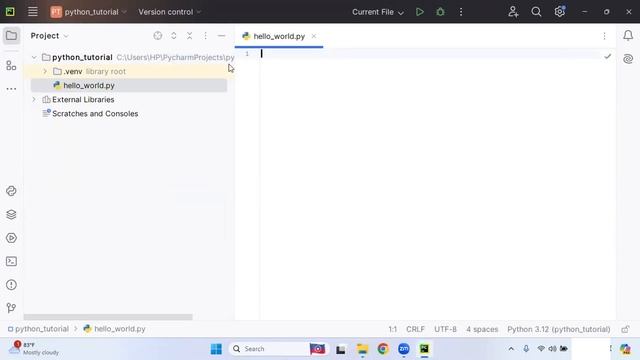Open Notifications bell
640x360 pixels.
pos(628,36)
